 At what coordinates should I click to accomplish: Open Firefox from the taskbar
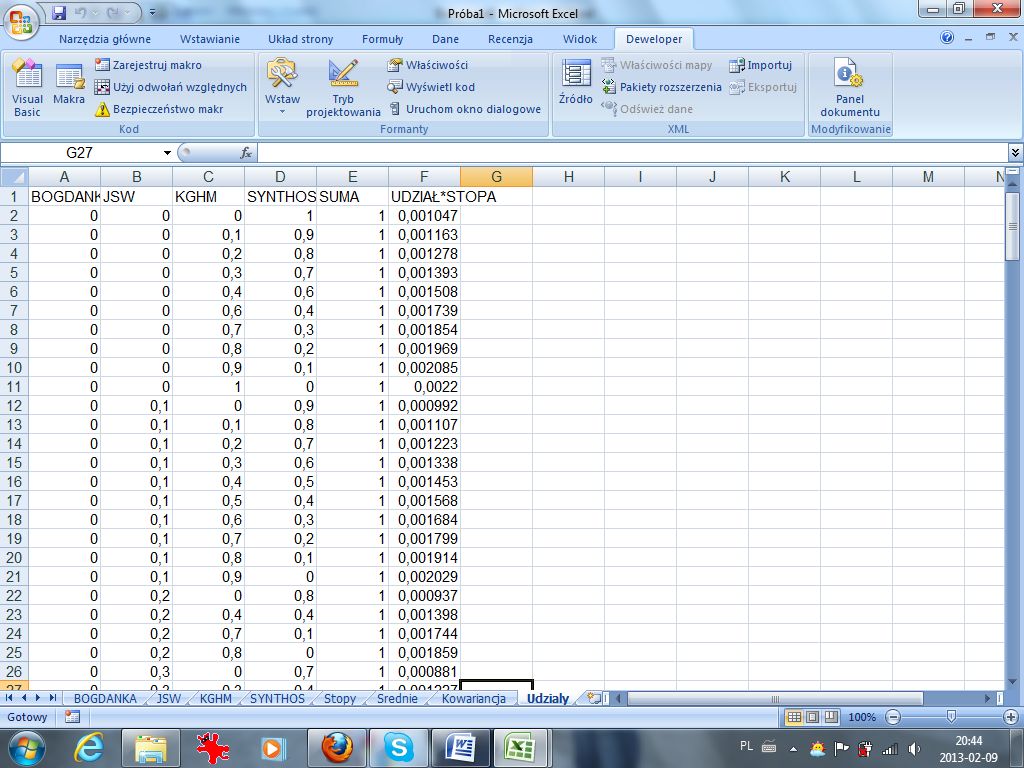[x=338, y=748]
